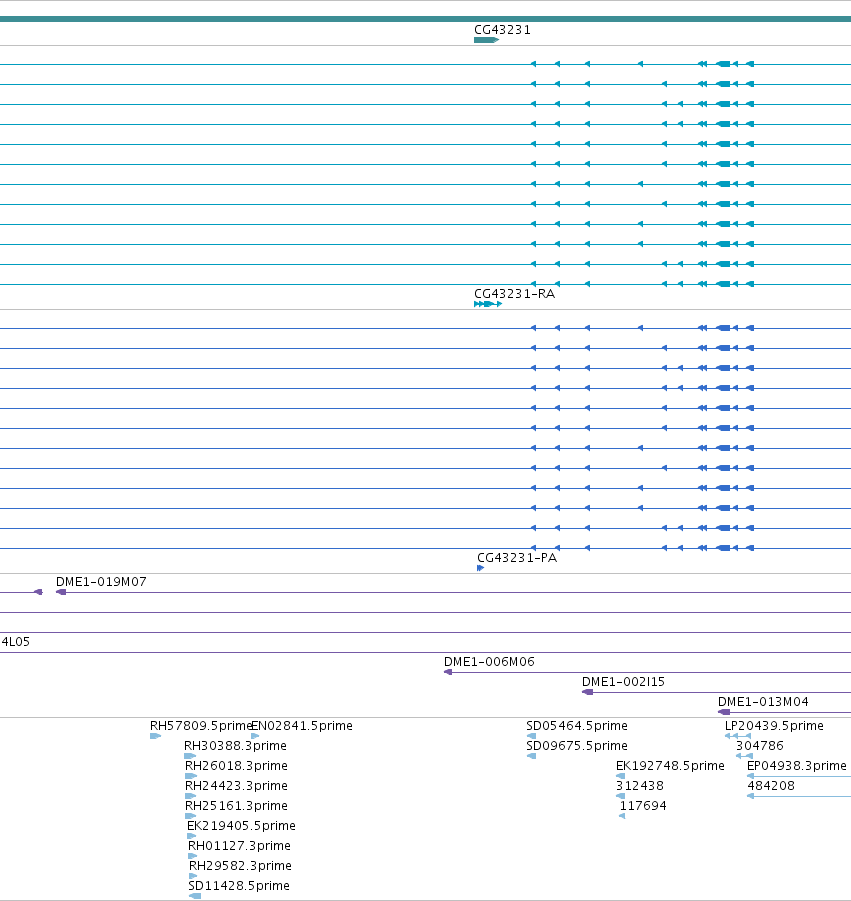Select the arrow glyph under 304786
The image size is (851, 901).
744,756
